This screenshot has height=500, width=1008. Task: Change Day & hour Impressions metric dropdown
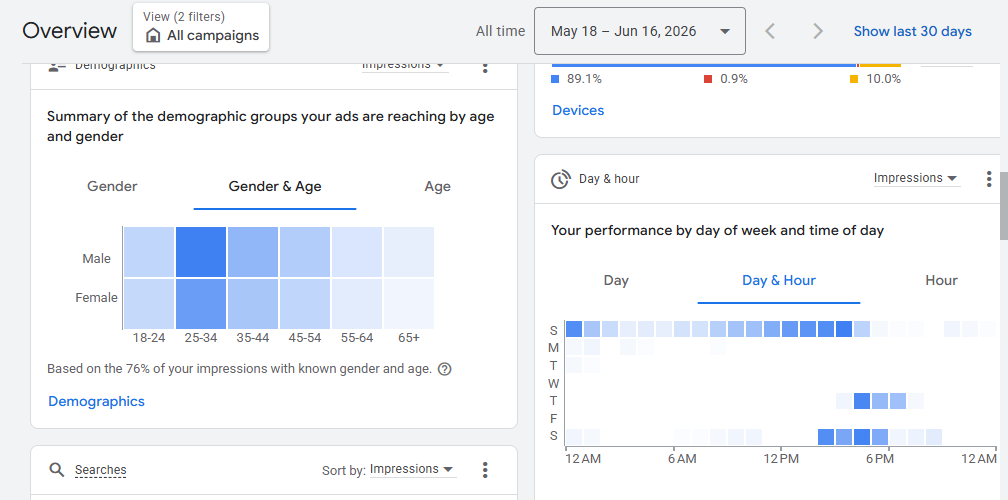click(915, 178)
